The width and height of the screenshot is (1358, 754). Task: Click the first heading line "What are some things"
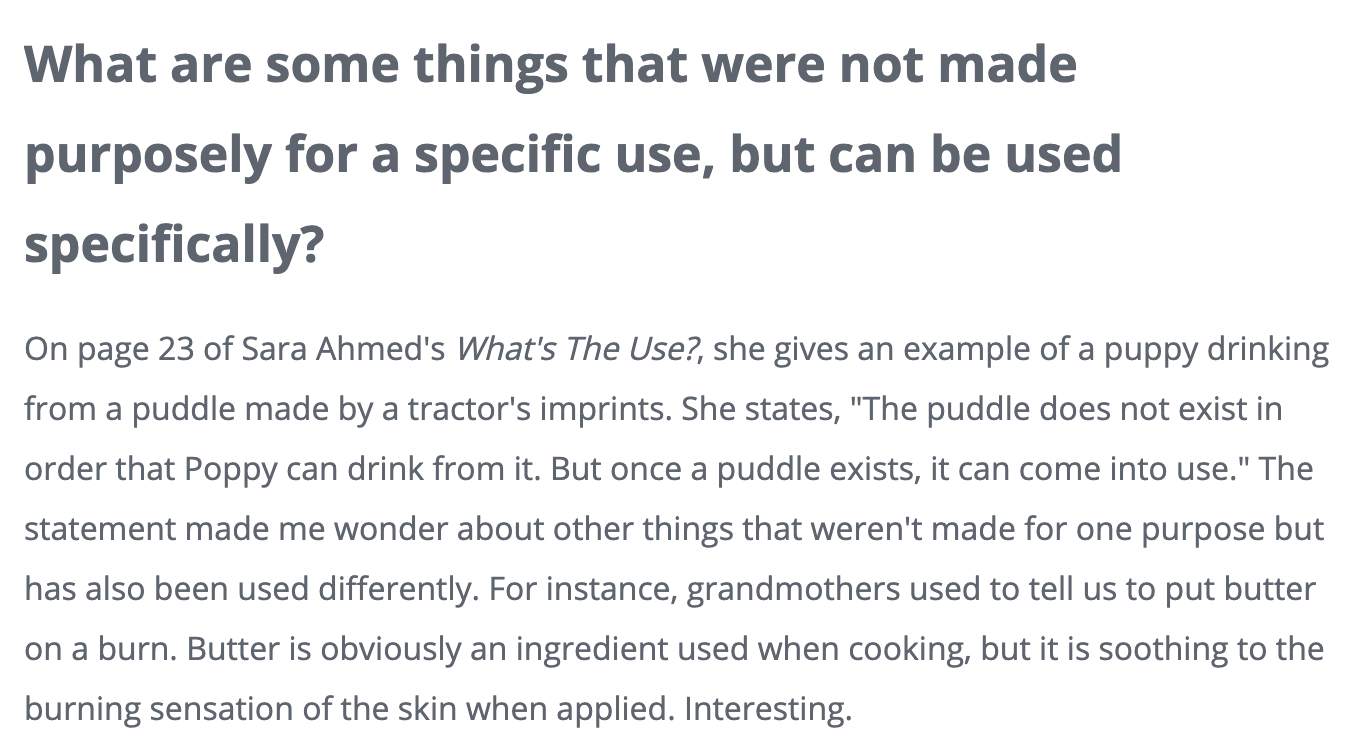297,63
